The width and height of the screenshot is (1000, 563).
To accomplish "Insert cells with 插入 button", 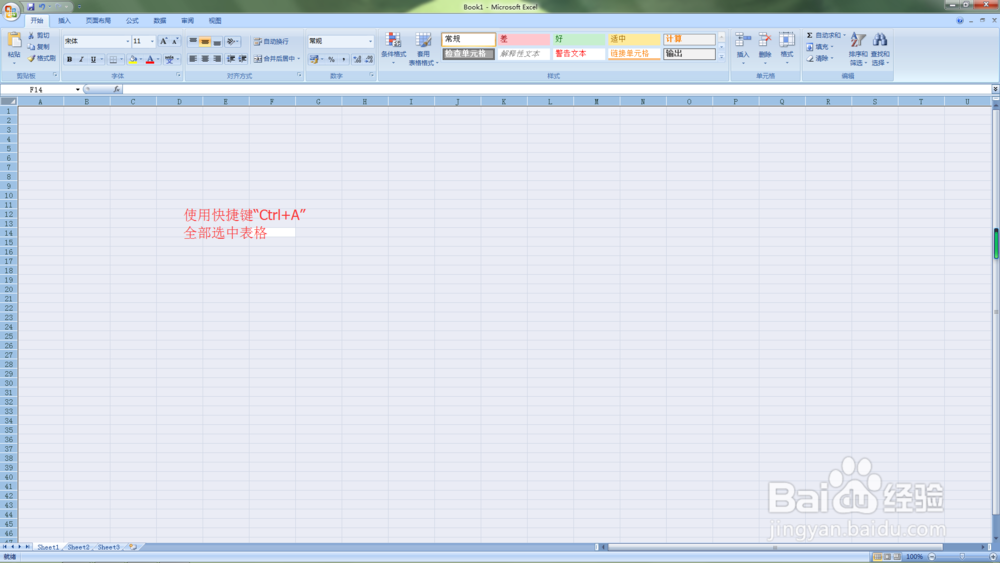I will [743, 47].
